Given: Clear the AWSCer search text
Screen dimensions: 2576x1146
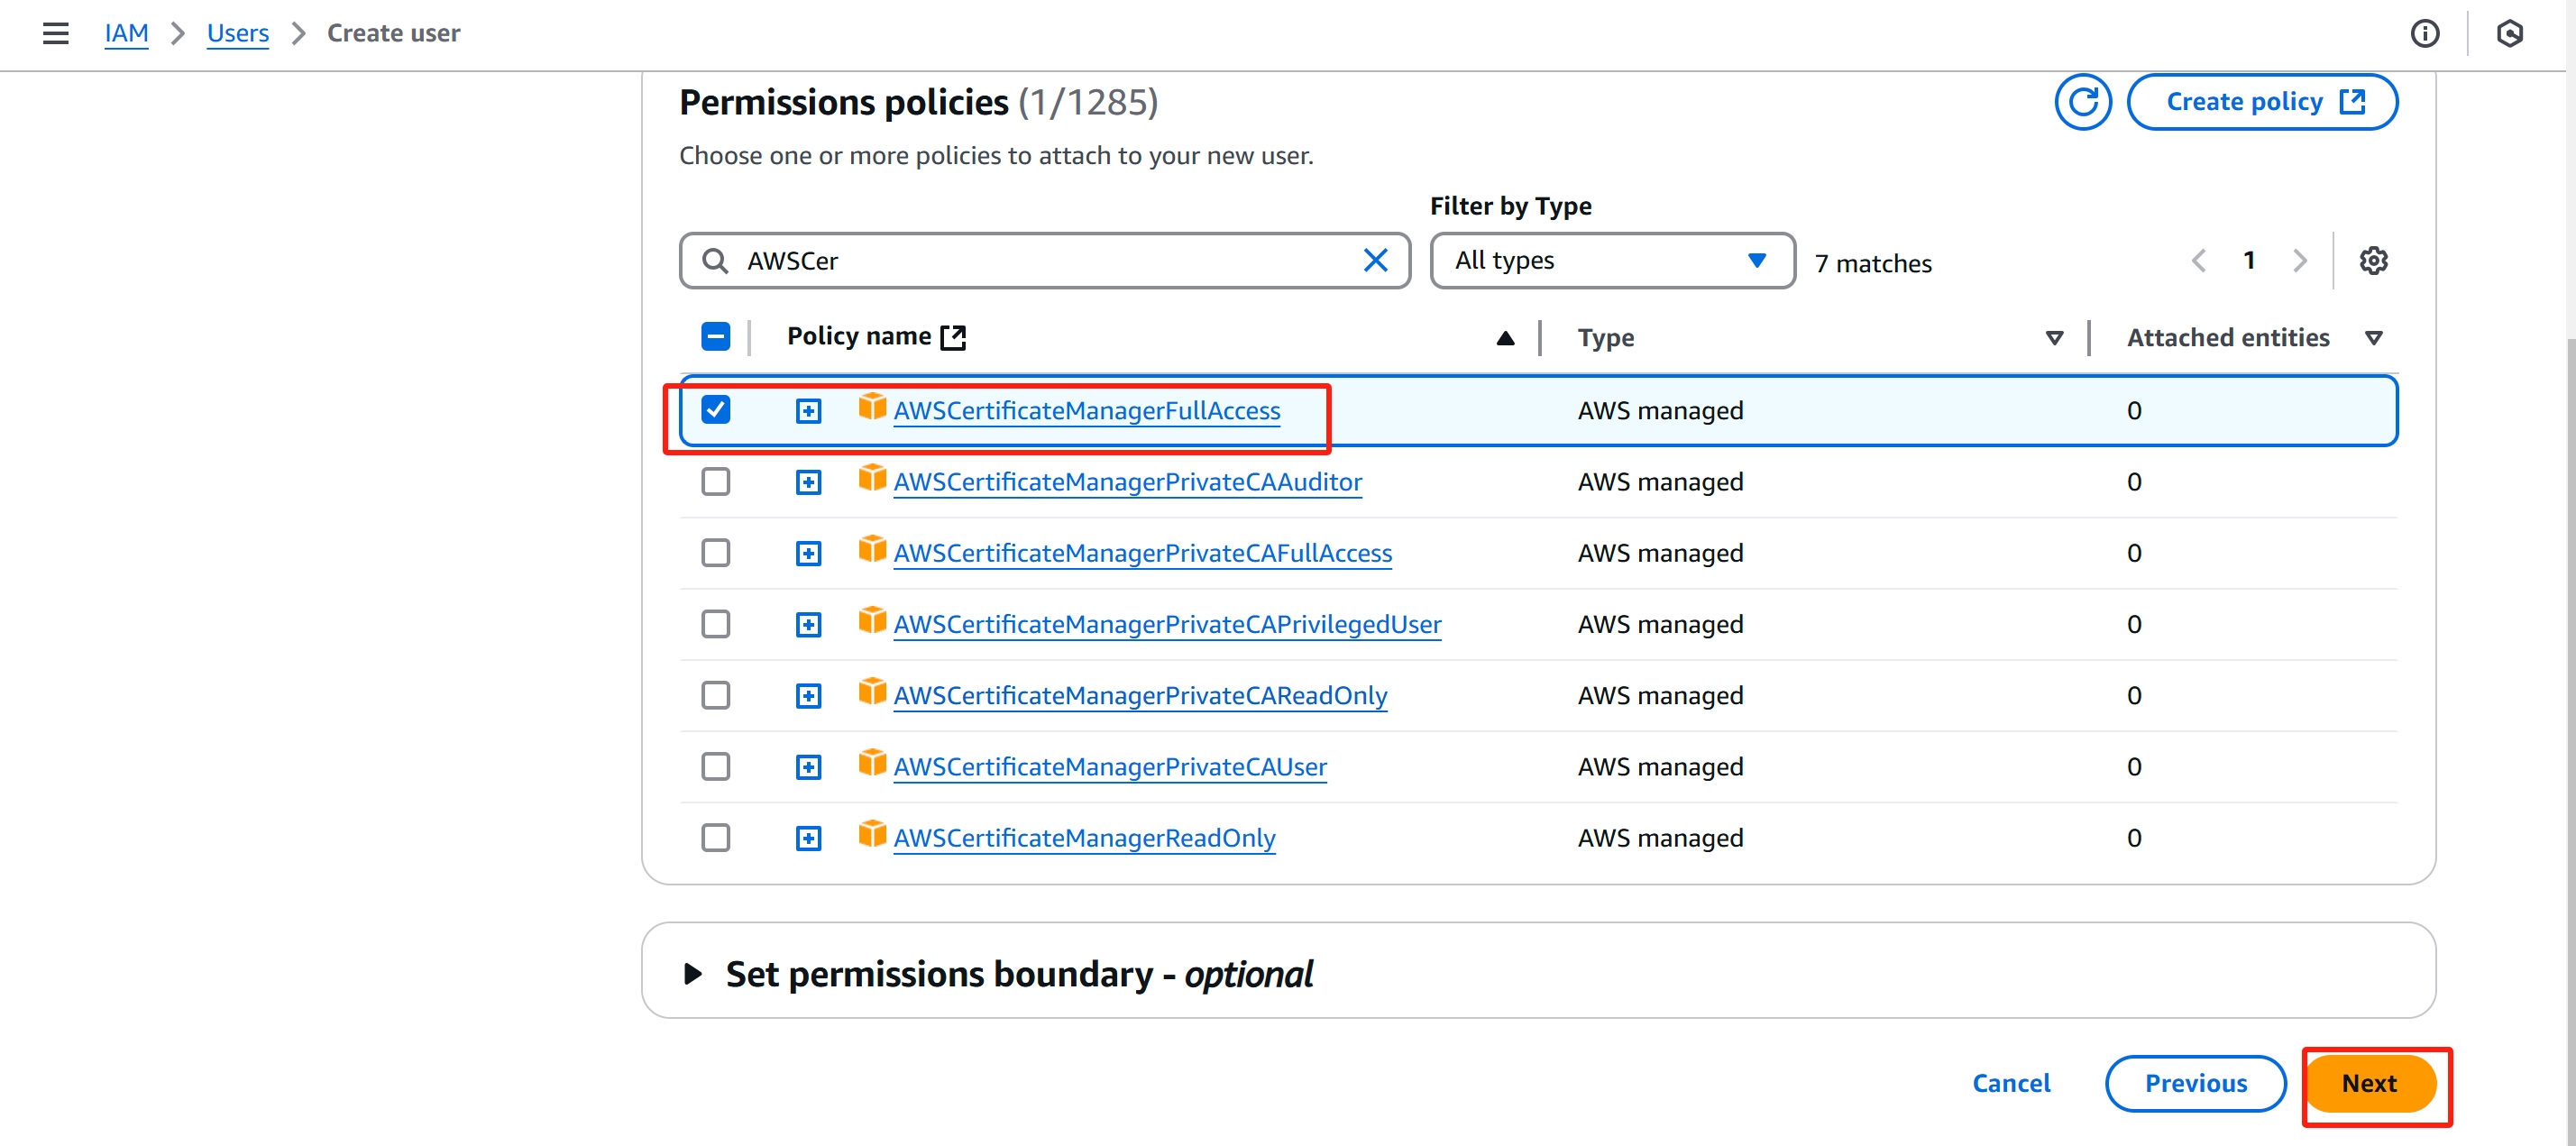Looking at the screenshot, I should tap(1376, 260).
